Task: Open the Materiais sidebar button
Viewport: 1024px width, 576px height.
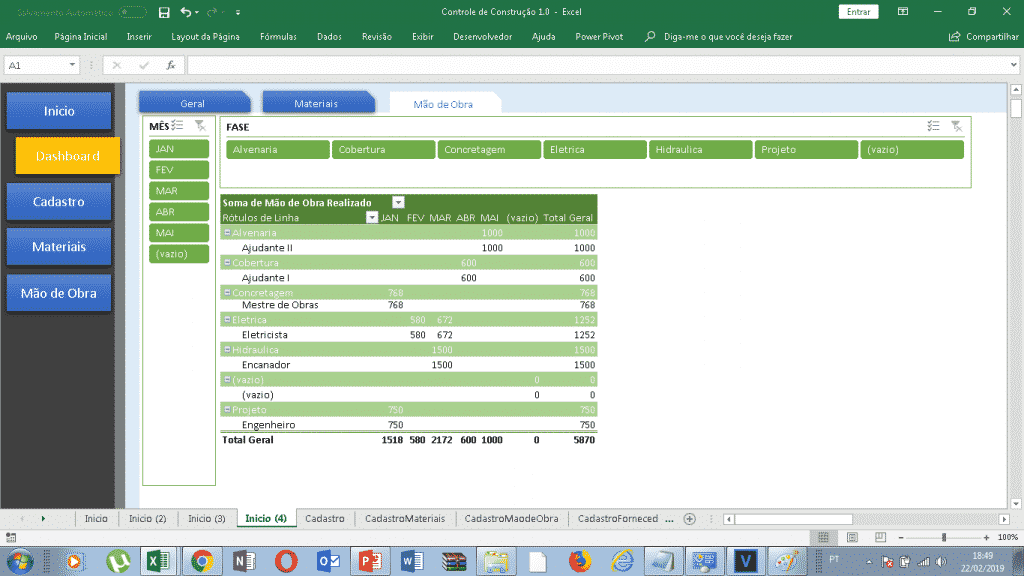Action: (59, 246)
